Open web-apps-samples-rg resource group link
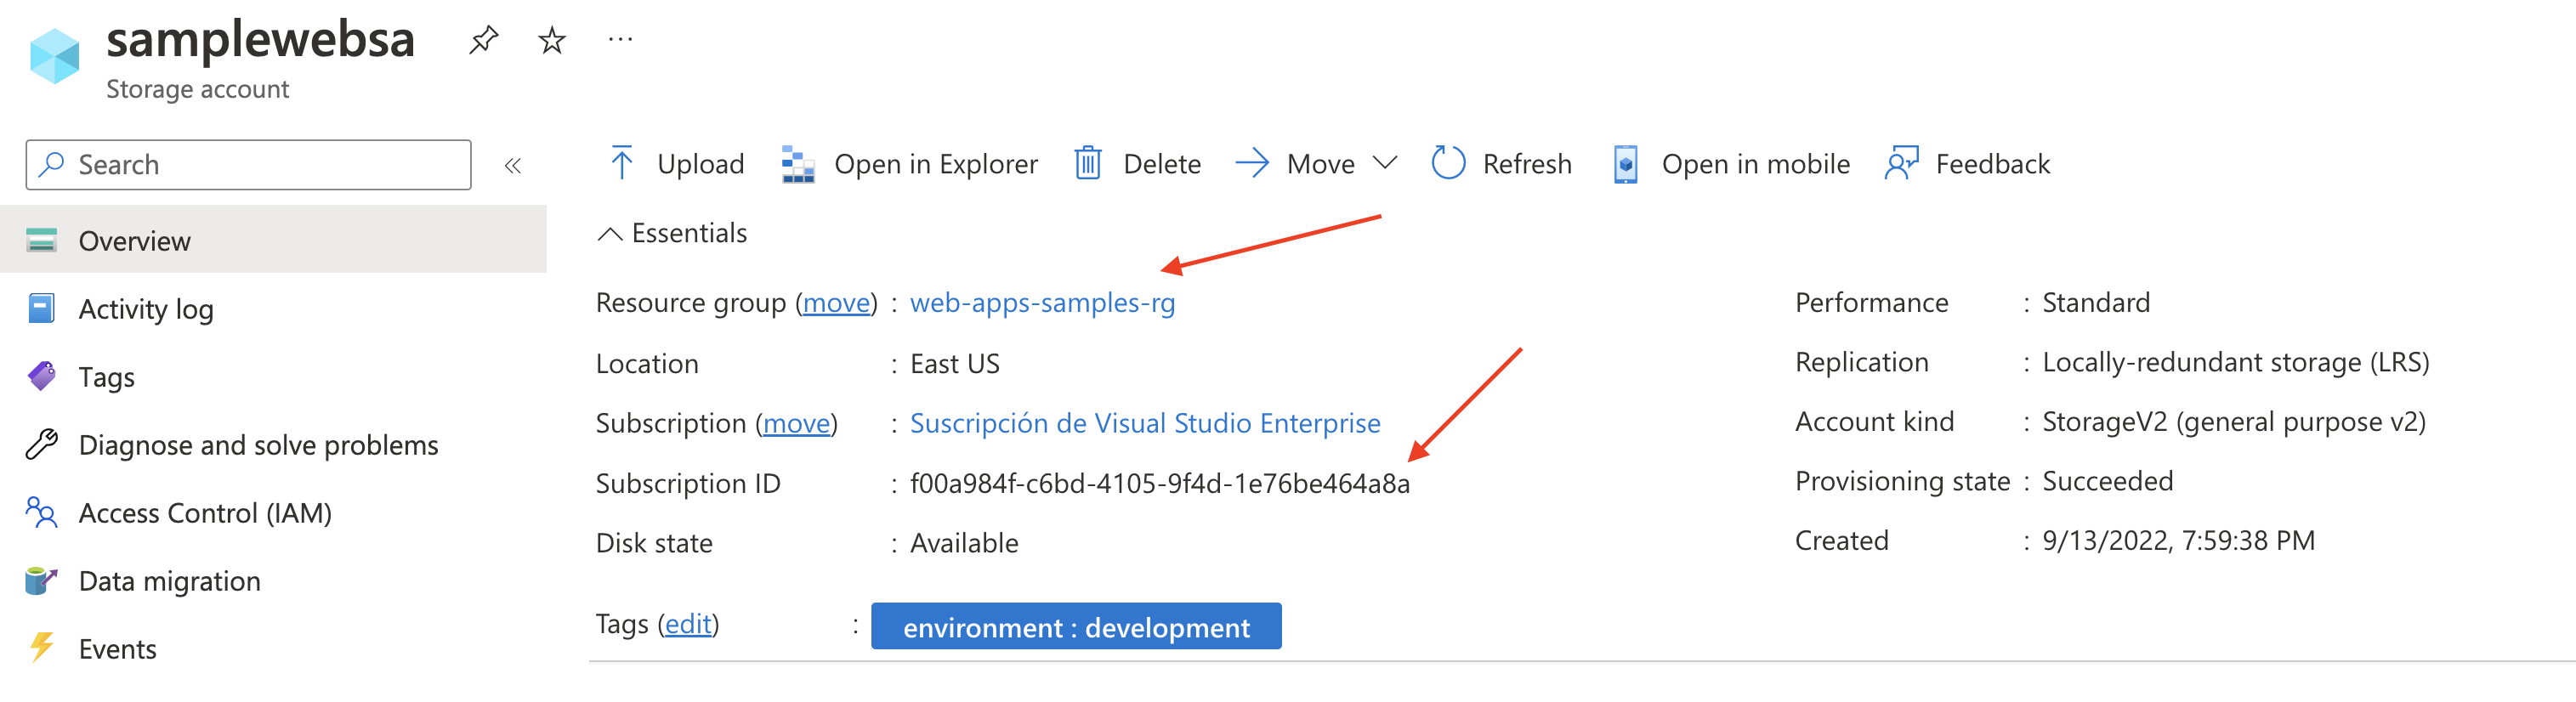Viewport: 2576px width, 702px height. (x=1042, y=303)
